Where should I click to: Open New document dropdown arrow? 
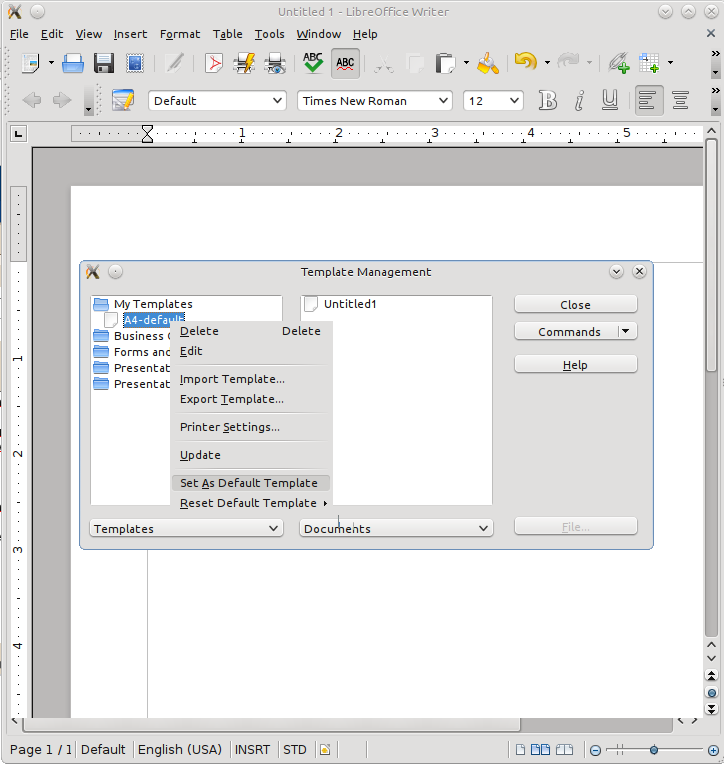(x=51, y=63)
